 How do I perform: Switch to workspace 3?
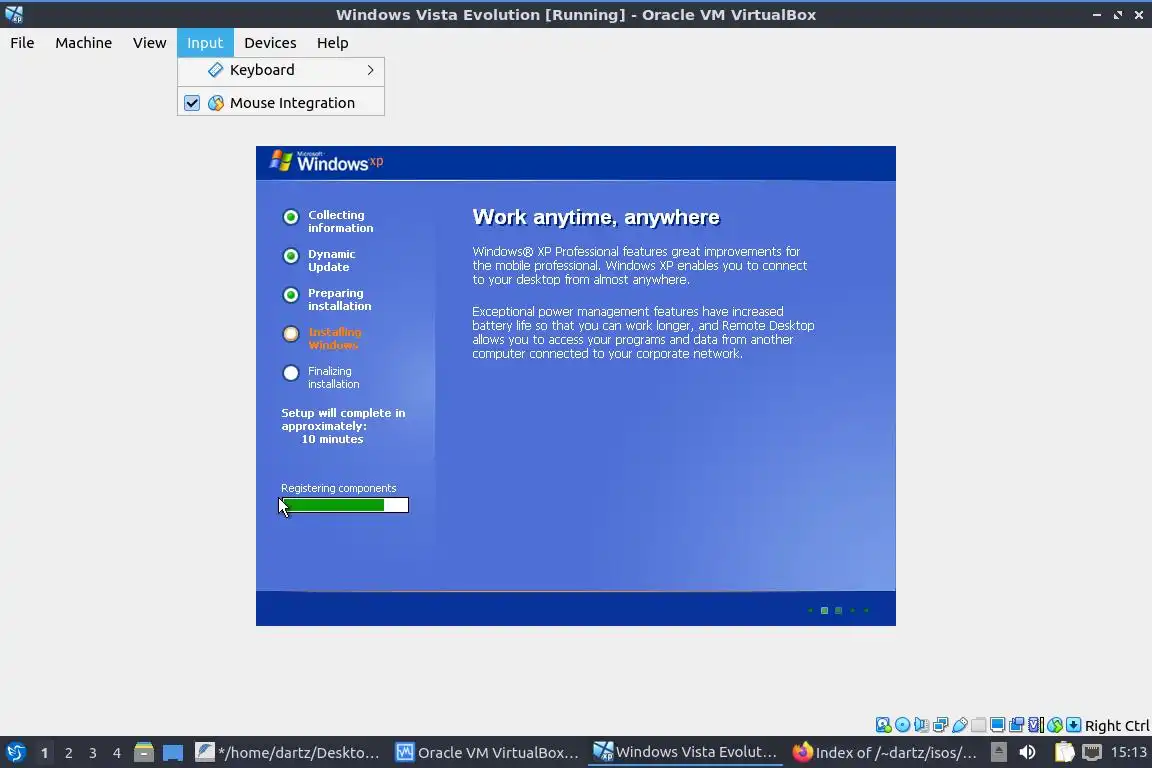(93, 753)
